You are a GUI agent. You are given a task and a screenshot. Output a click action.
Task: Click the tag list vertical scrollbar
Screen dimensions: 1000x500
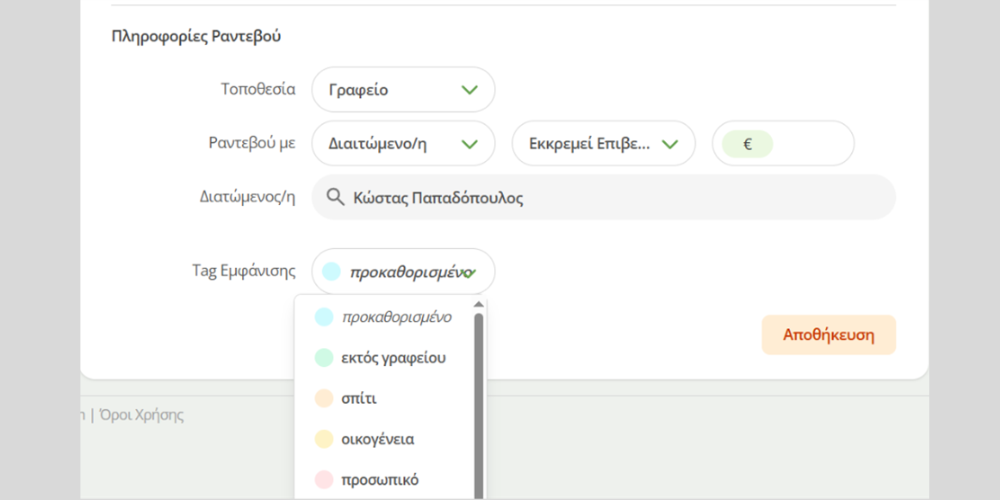pos(478,400)
